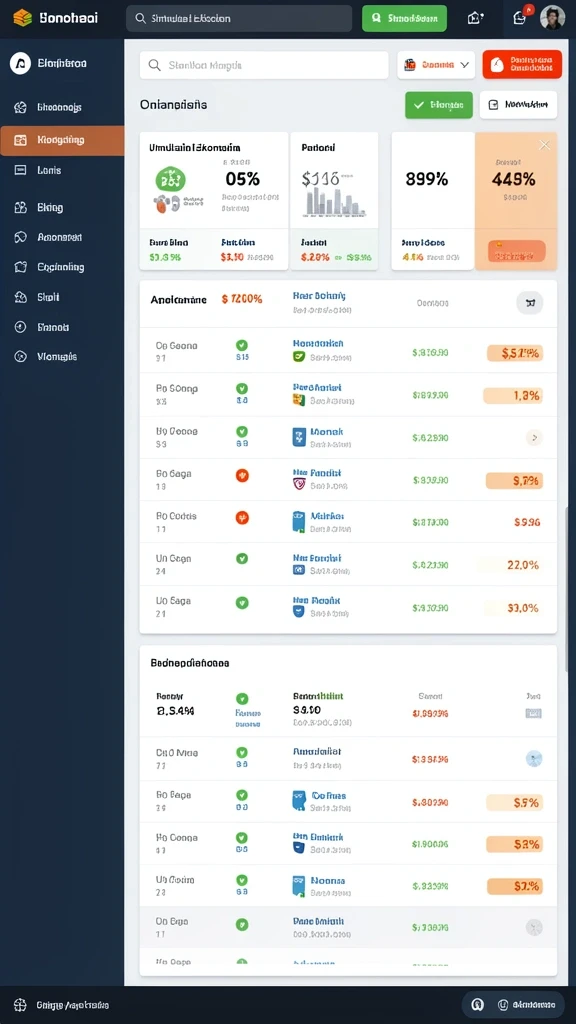Image resolution: width=576 pixels, height=1024 pixels.
Task: Click the round icon button in first table header
Action: point(530,302)
